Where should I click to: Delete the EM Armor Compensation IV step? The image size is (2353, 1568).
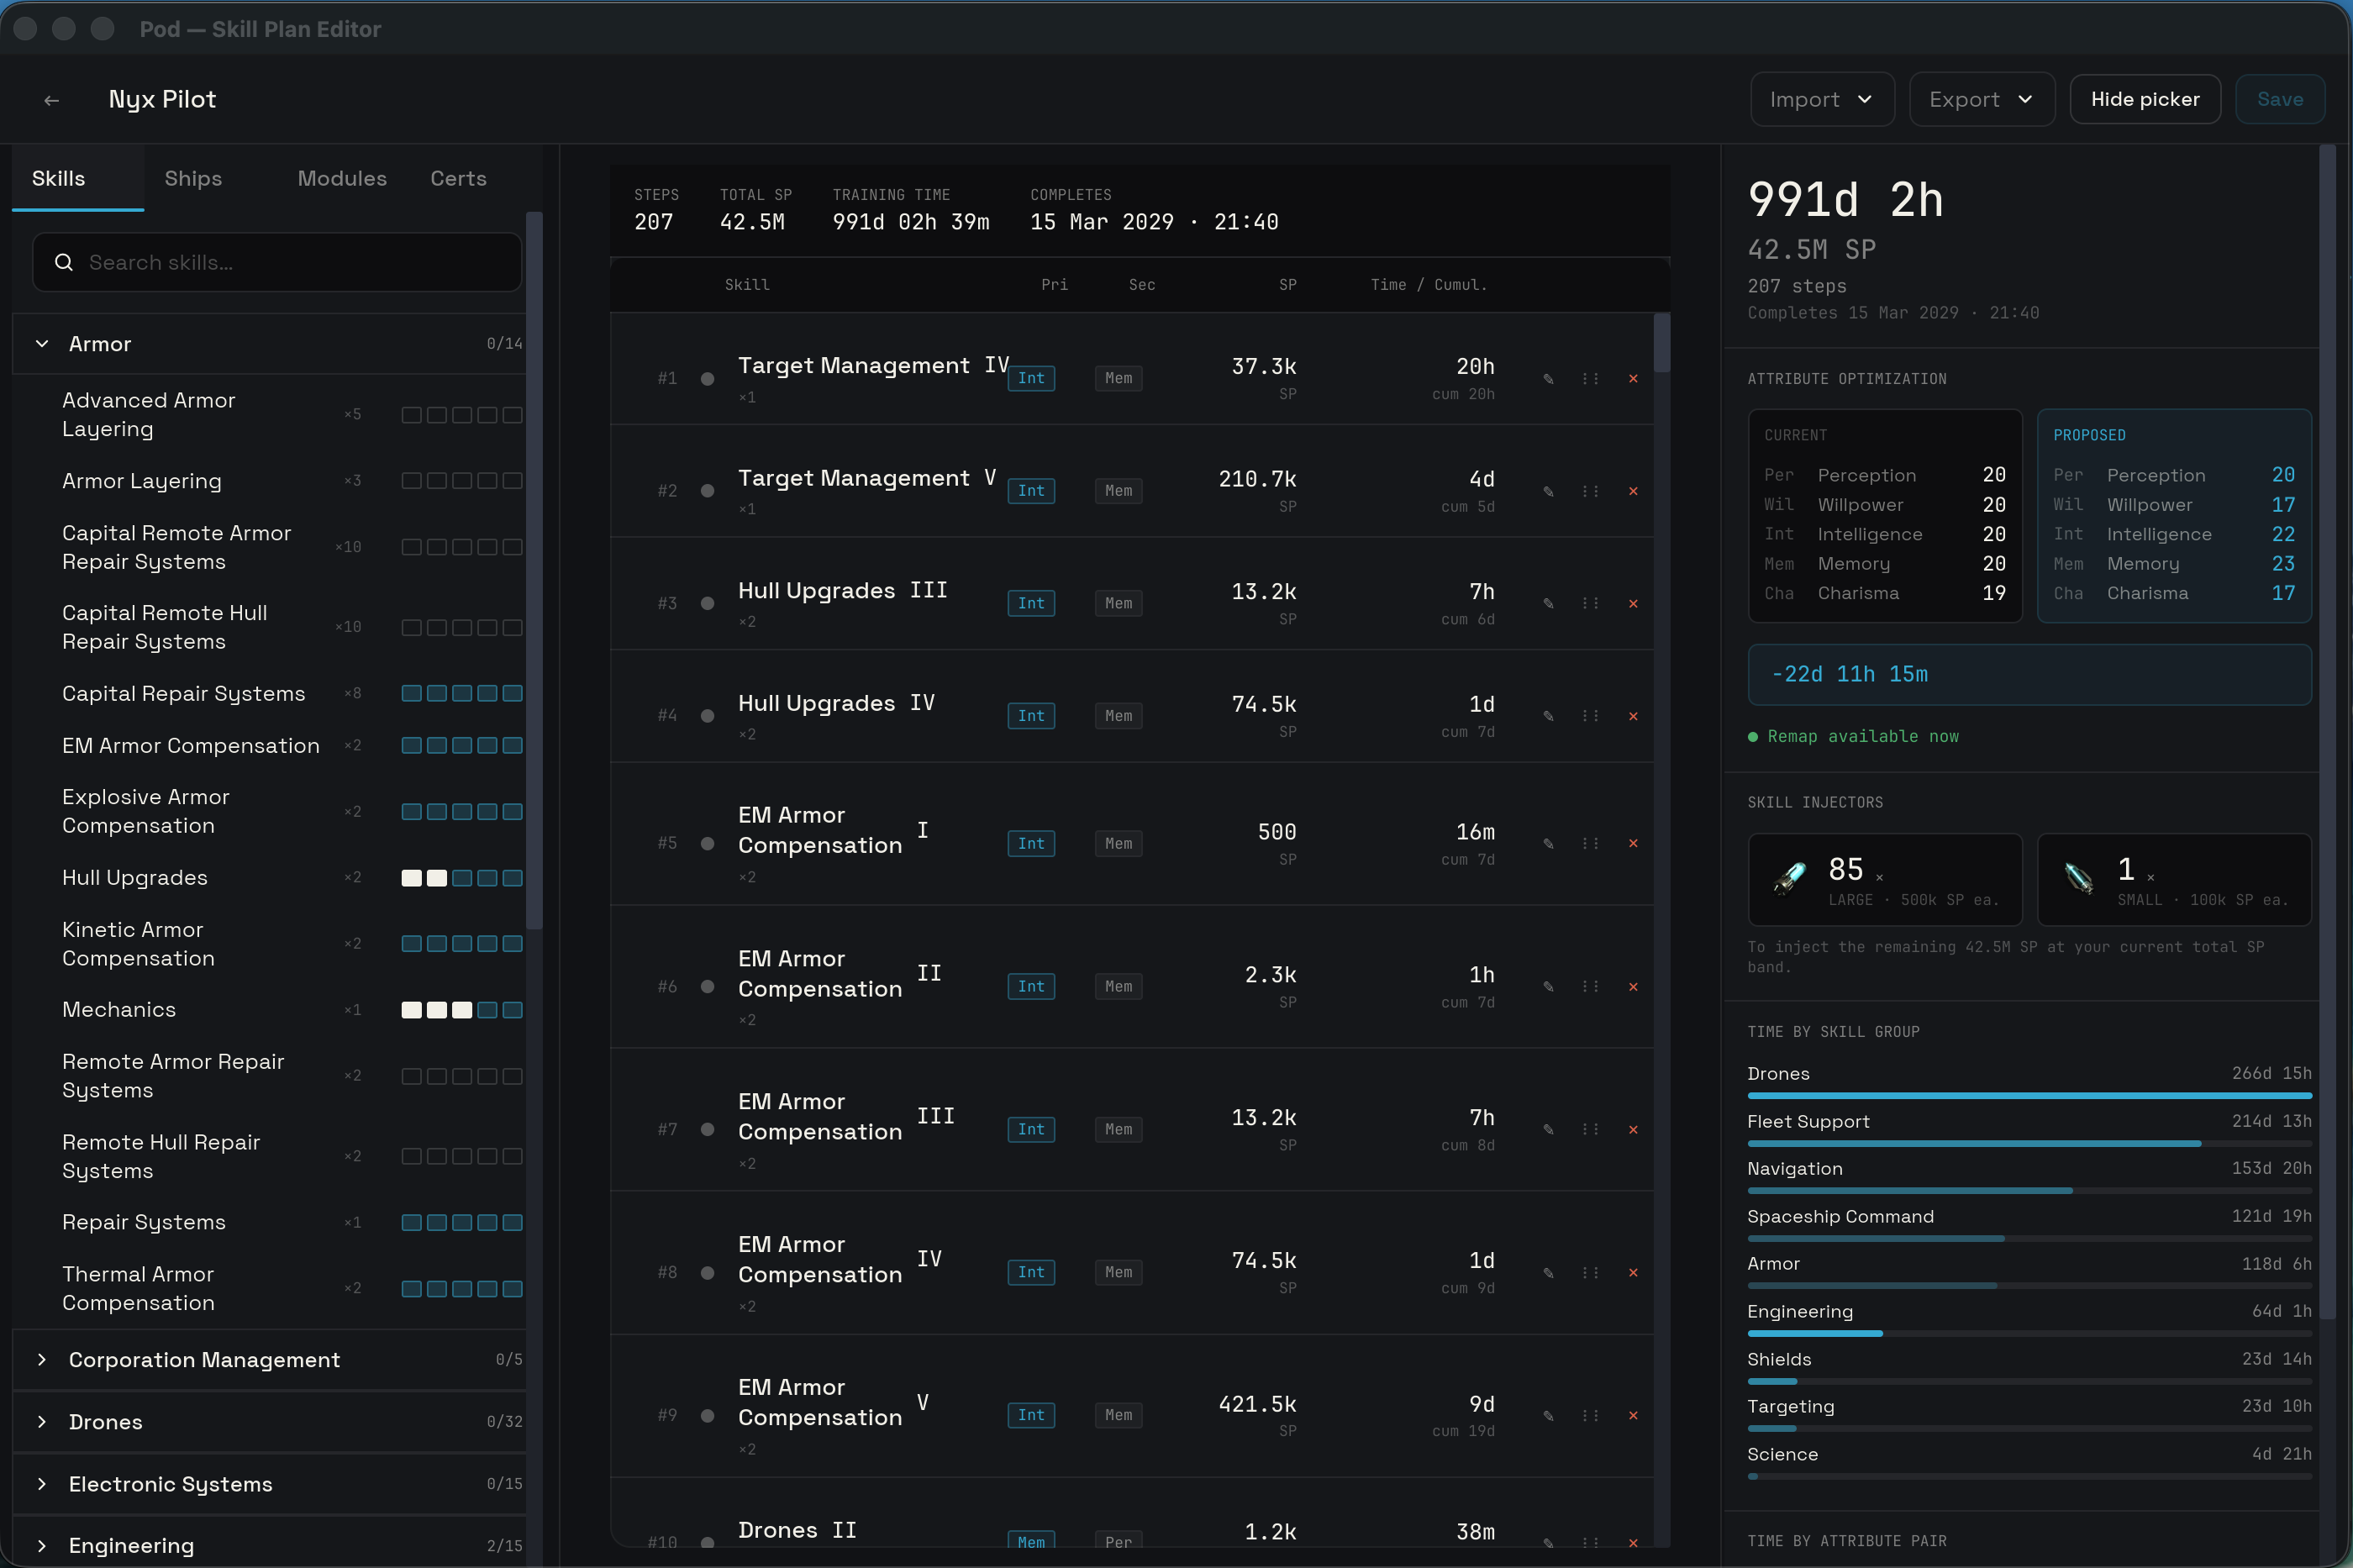pyautogui.click(x=1633, y=1273)
